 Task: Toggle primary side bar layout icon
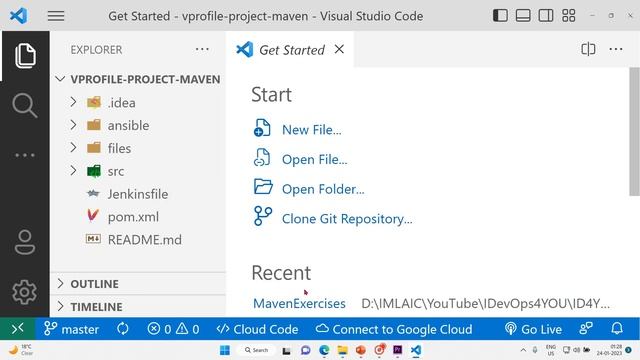pyautogui.click(x=500, y=16)
